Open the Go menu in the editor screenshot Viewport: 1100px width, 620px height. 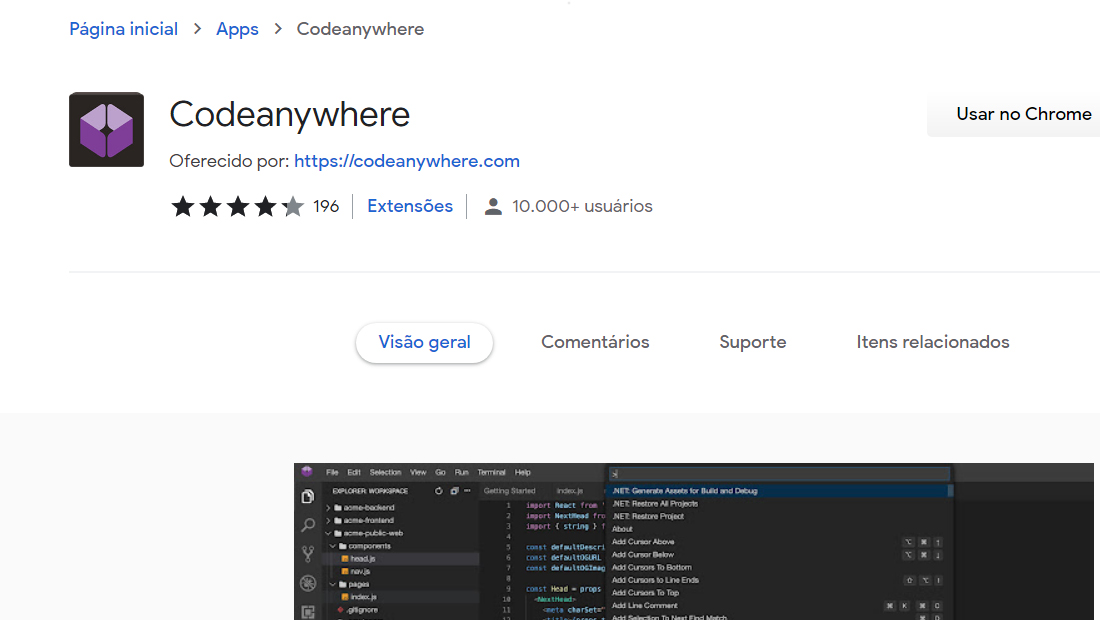441,473
